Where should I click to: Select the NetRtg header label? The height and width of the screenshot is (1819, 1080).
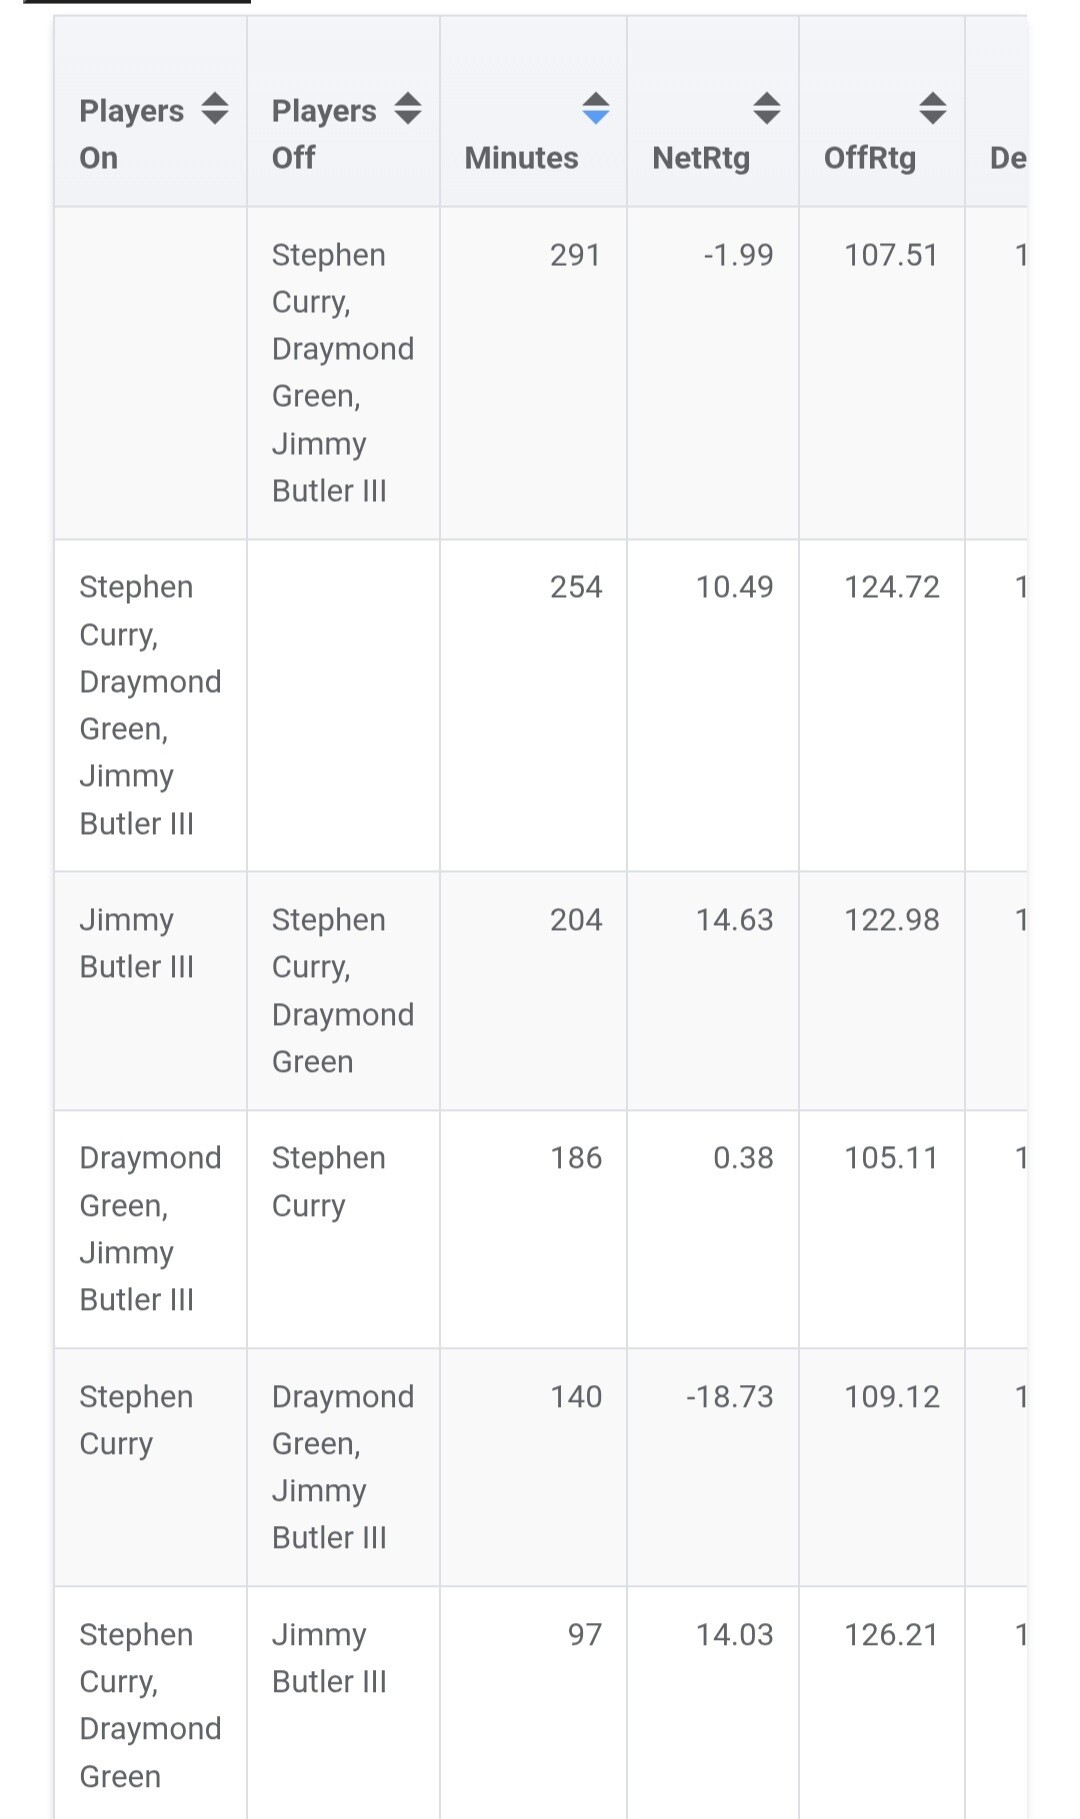pyautogui.click(x=700, y=158)
